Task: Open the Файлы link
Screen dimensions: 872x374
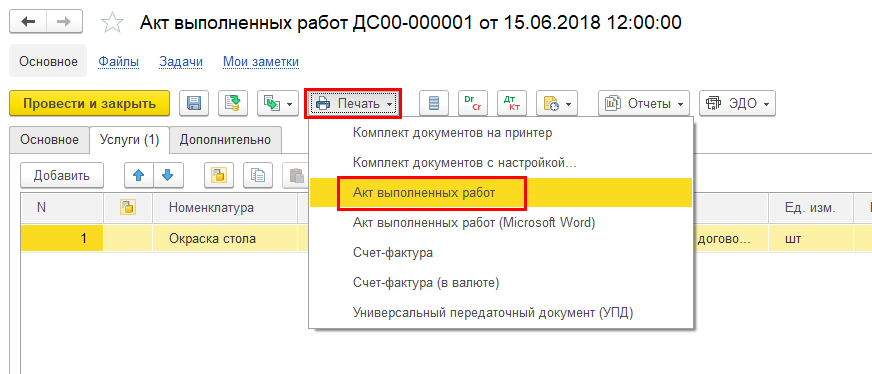Action: [118, 62]
